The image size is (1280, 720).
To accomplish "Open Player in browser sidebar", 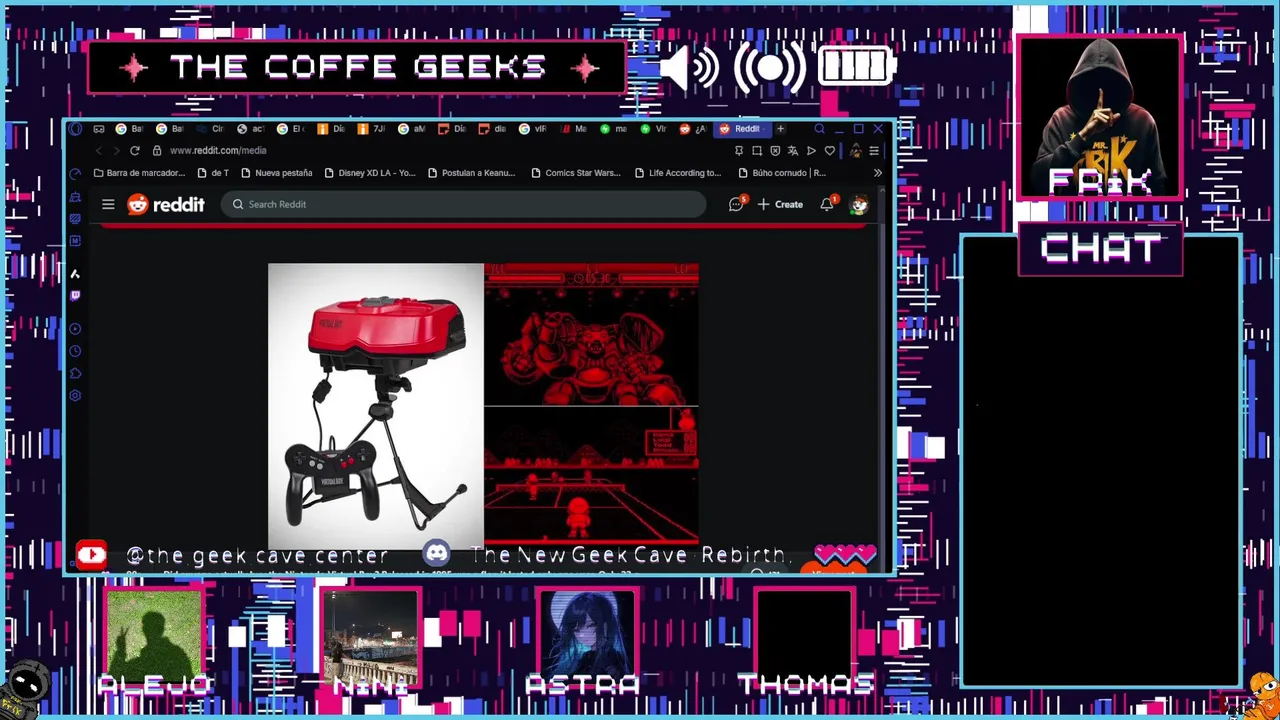I will click(75, 329).
